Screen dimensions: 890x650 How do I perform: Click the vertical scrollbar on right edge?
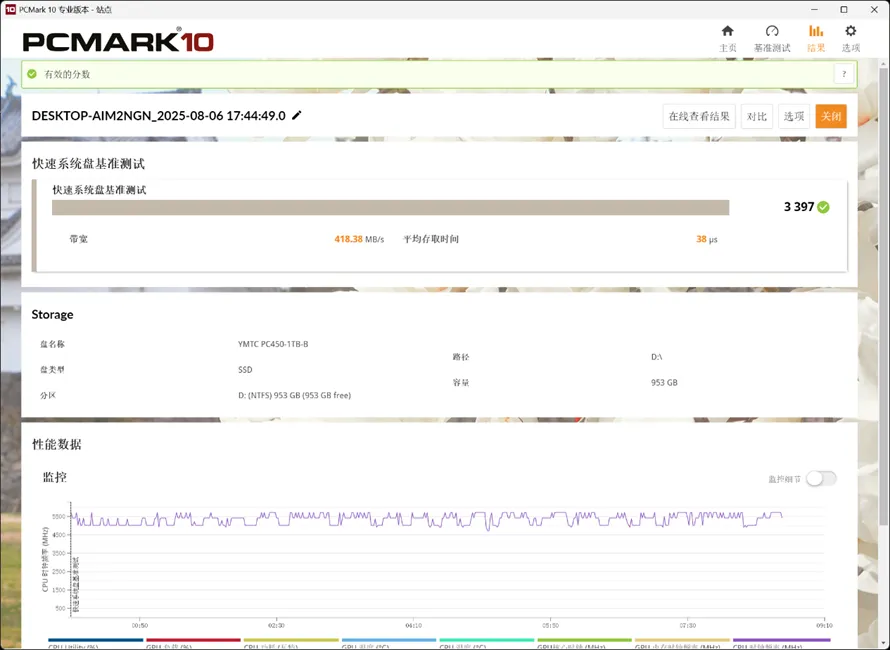(x=885, y=300)
